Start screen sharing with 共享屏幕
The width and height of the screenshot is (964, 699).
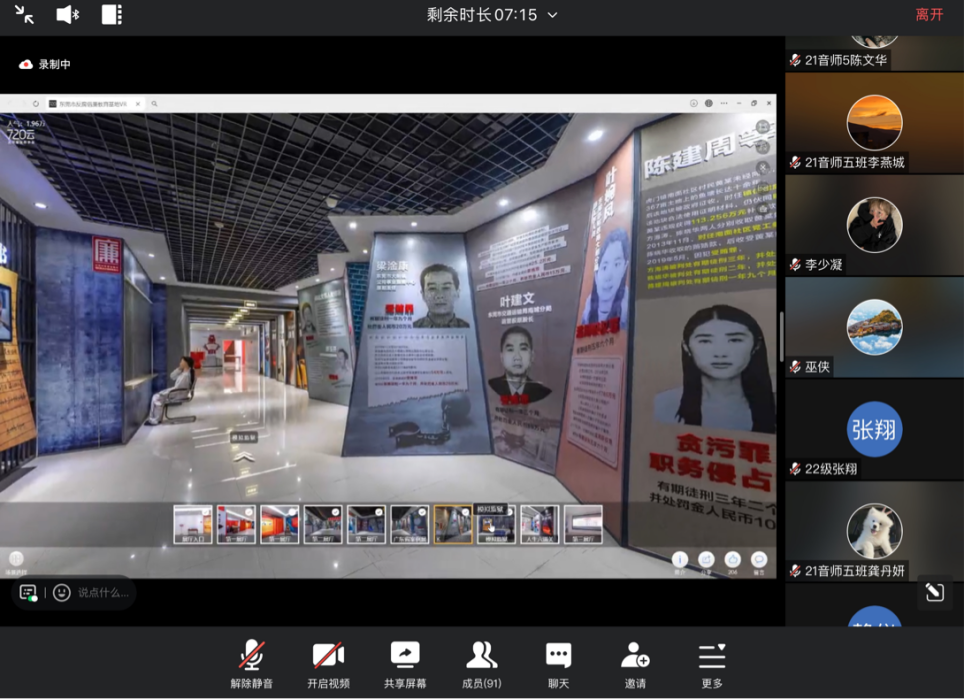click(405, 663)
